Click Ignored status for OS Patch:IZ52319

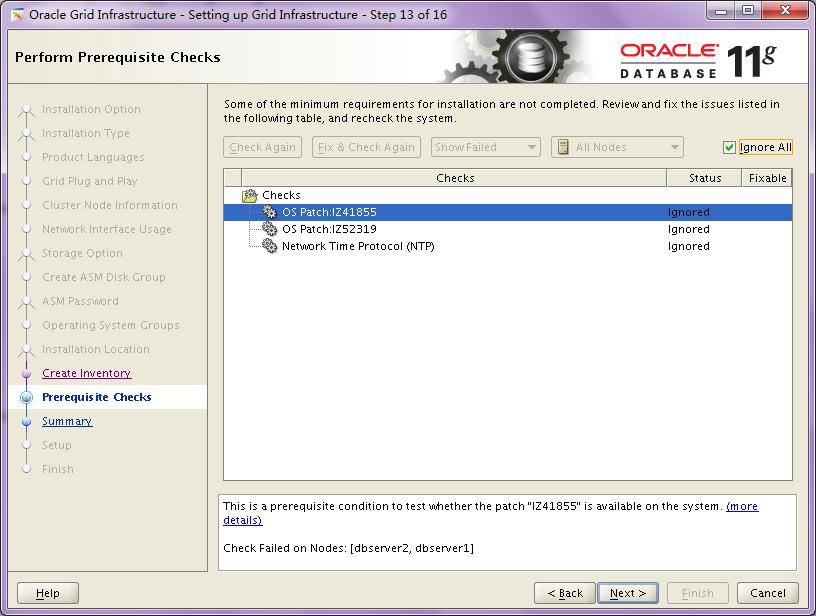688,229
